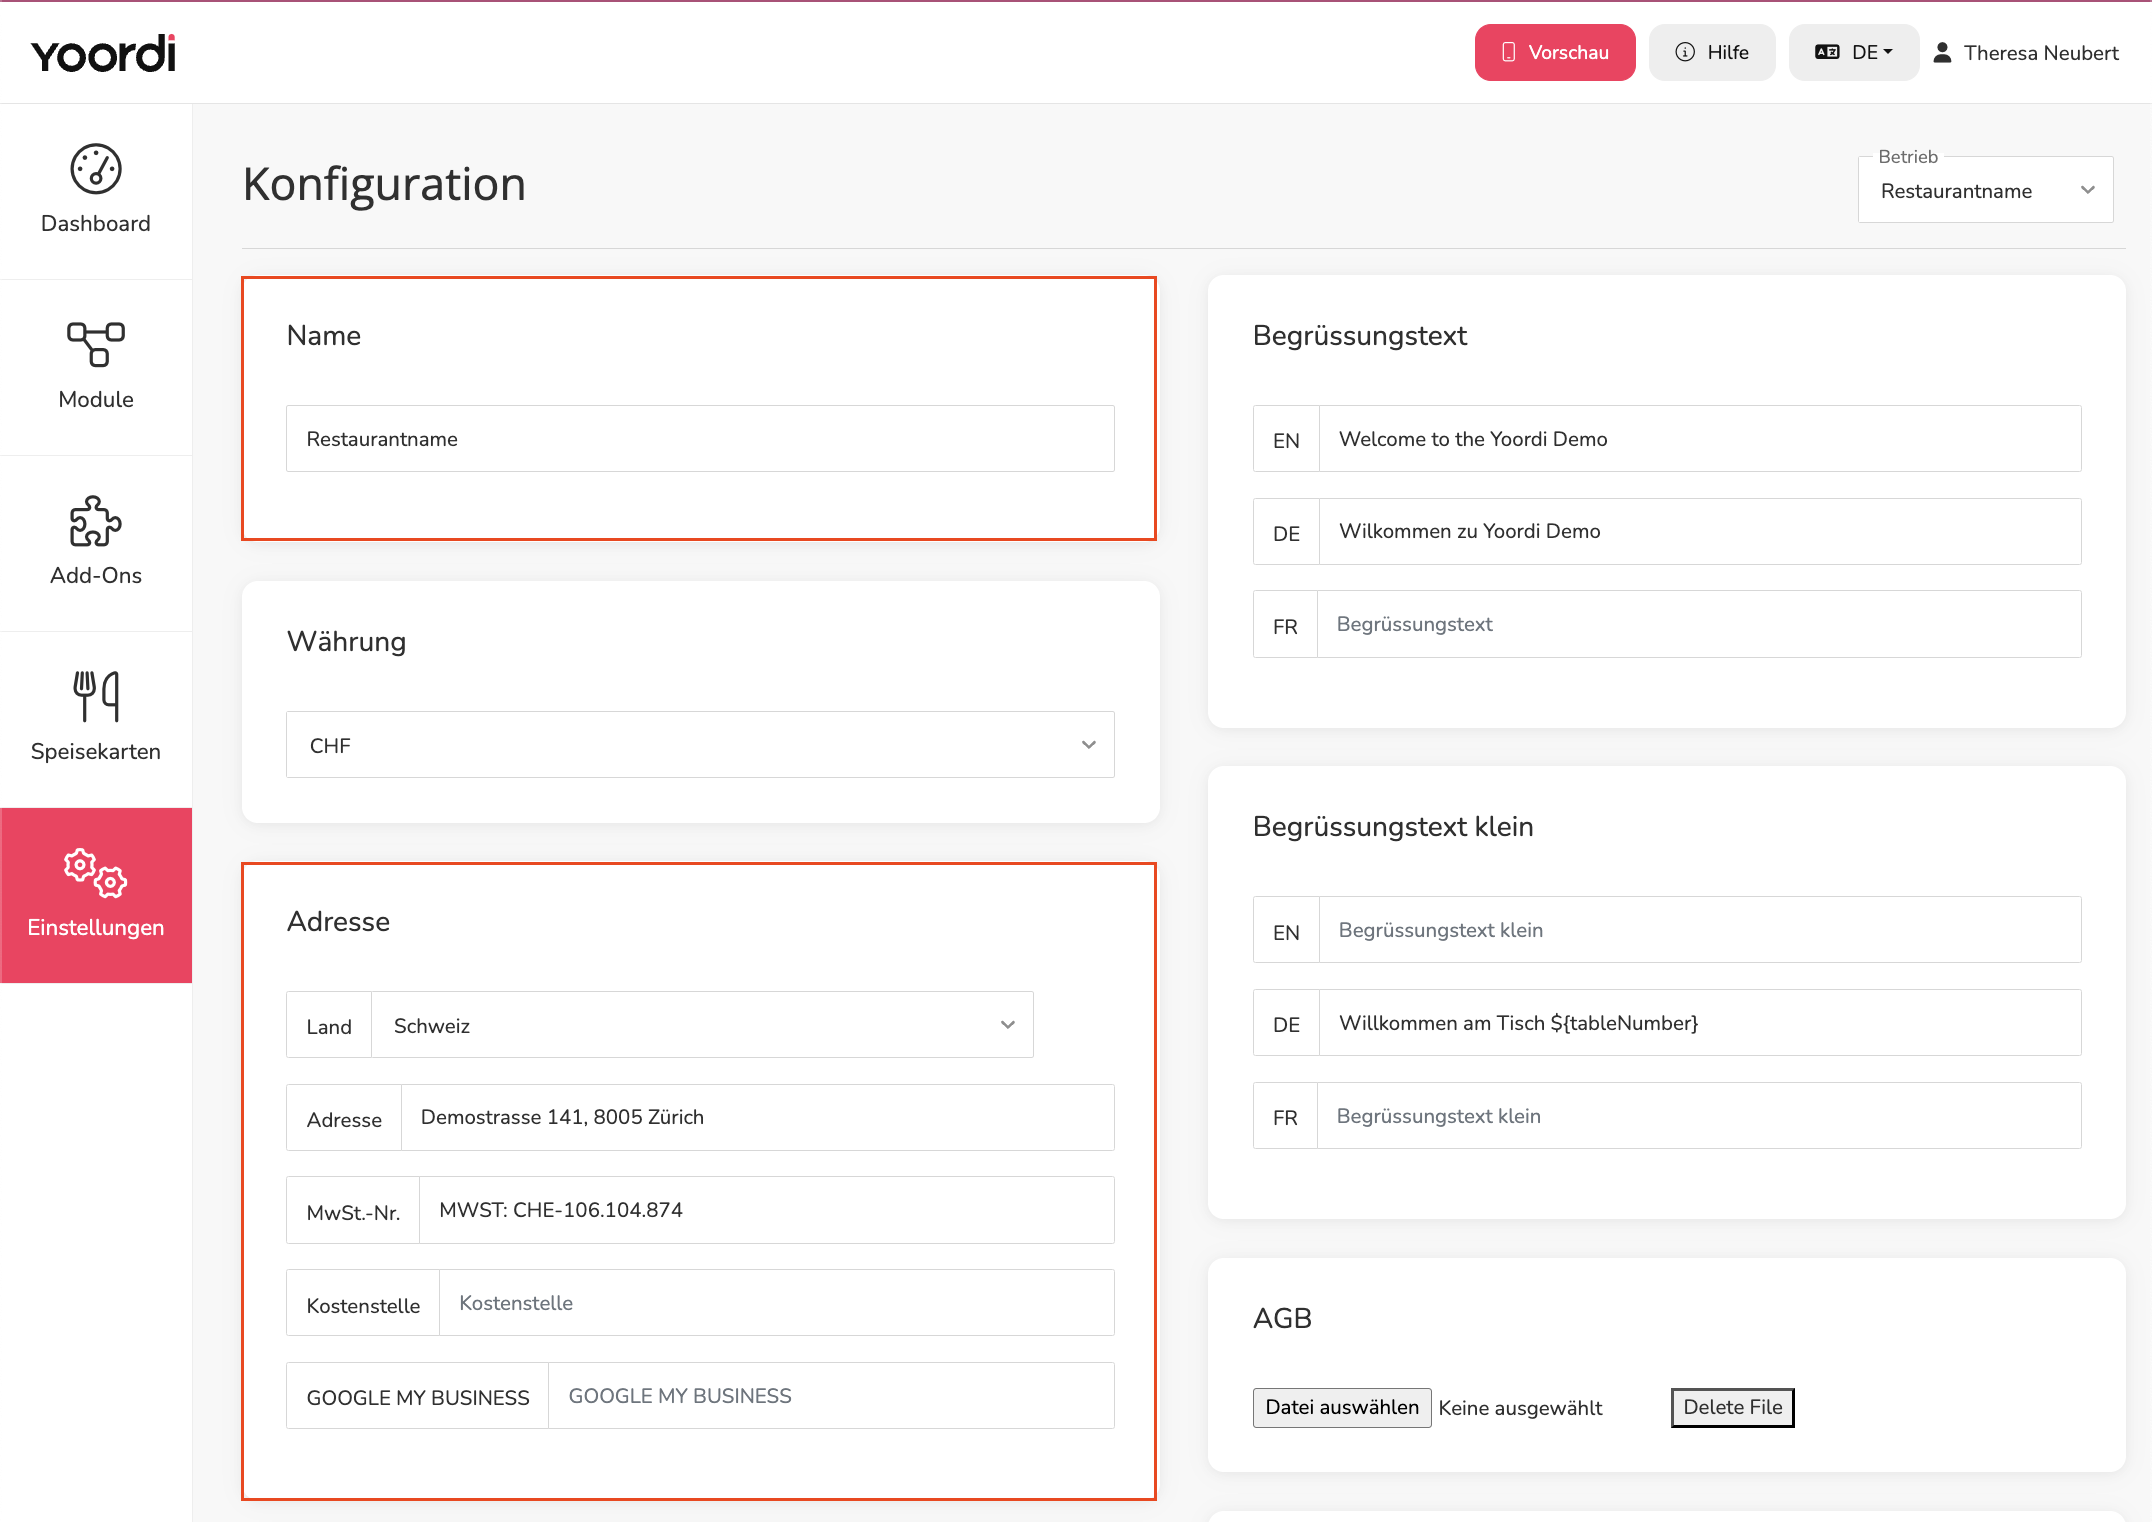Click the MwSt.-Nr. input field

click(766, 1210)
